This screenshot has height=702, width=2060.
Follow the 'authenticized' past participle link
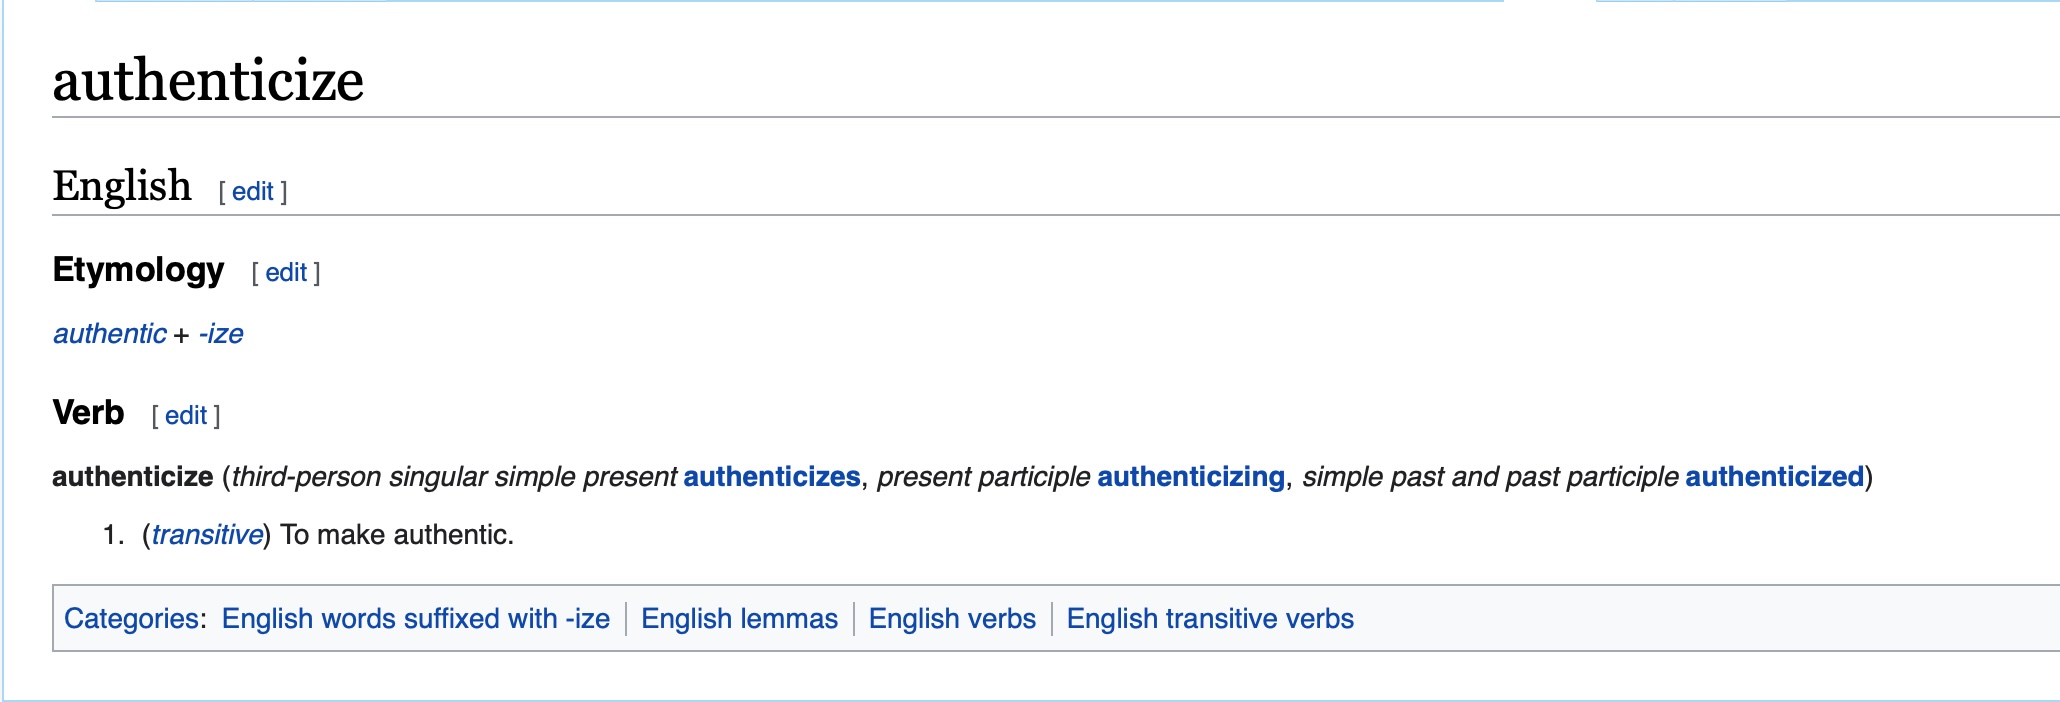point(1774,477)
